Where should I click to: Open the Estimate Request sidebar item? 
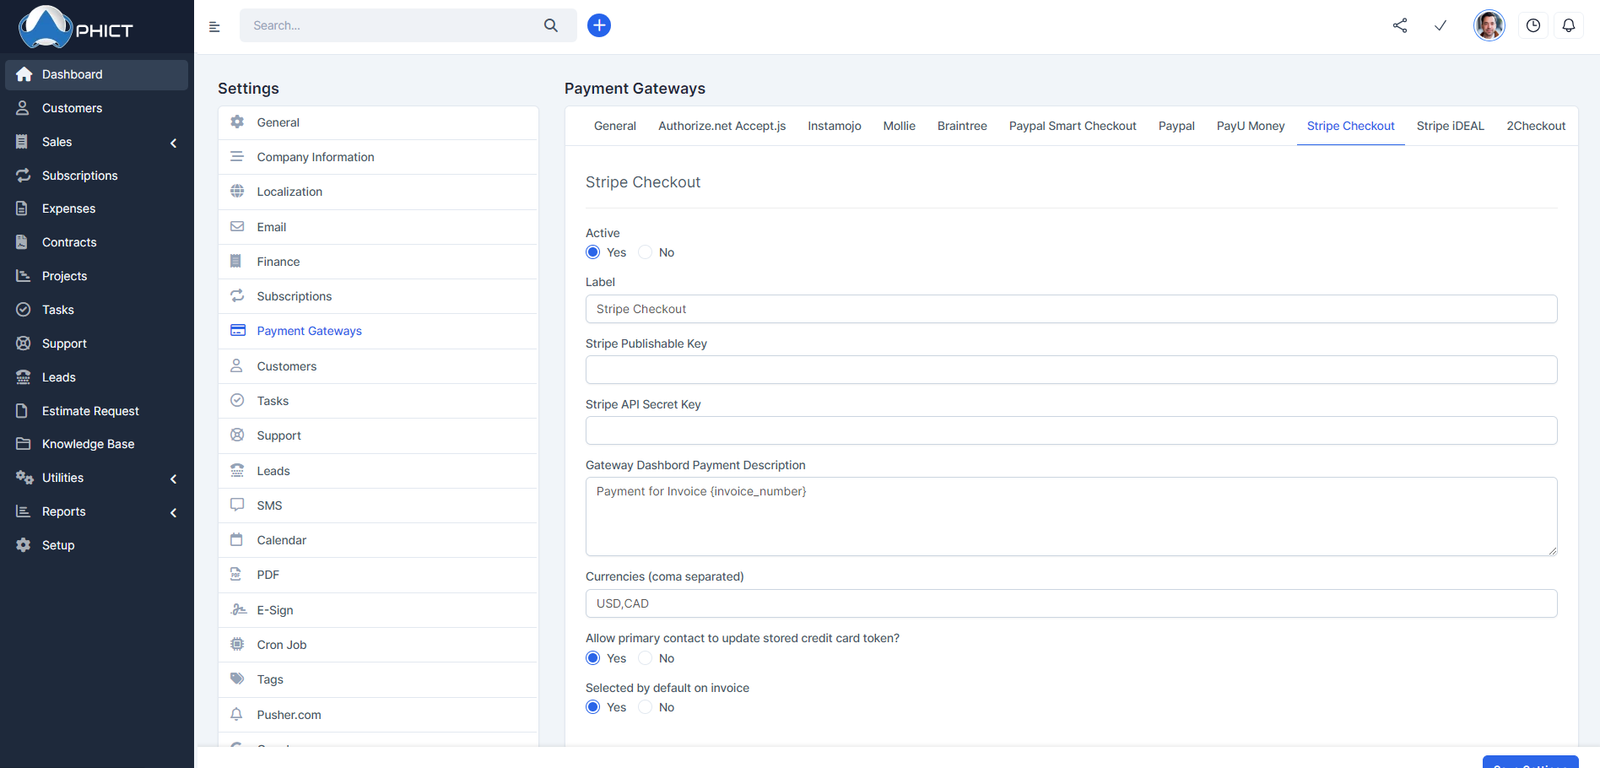point(97,411)
